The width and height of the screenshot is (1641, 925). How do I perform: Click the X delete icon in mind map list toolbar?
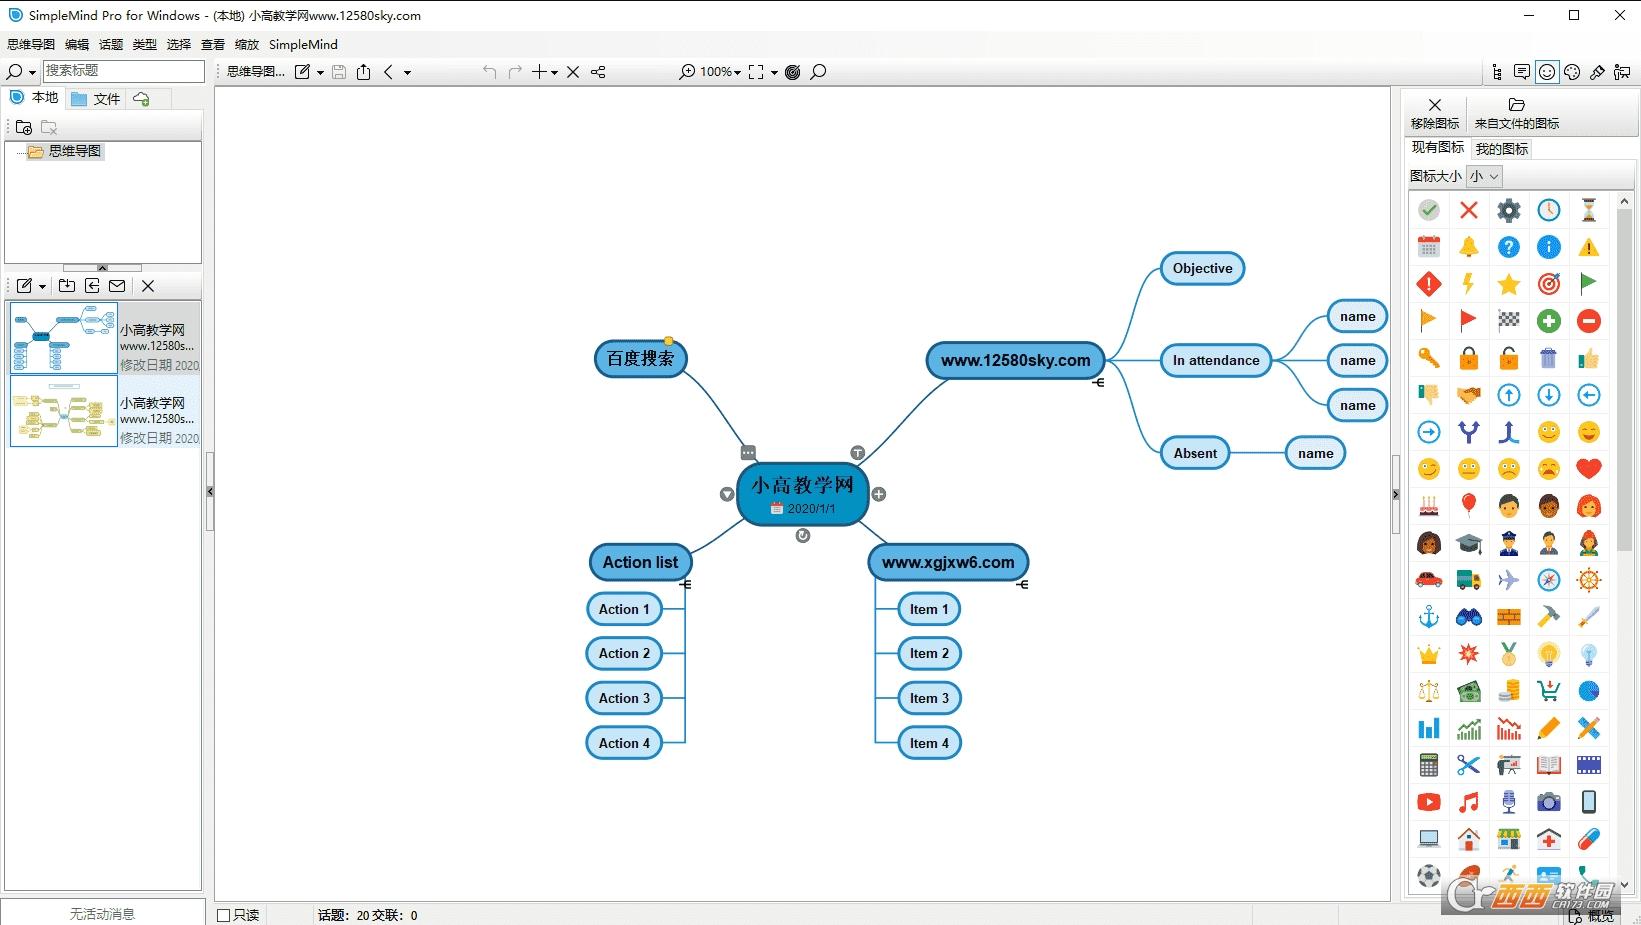tap(148, 286)
